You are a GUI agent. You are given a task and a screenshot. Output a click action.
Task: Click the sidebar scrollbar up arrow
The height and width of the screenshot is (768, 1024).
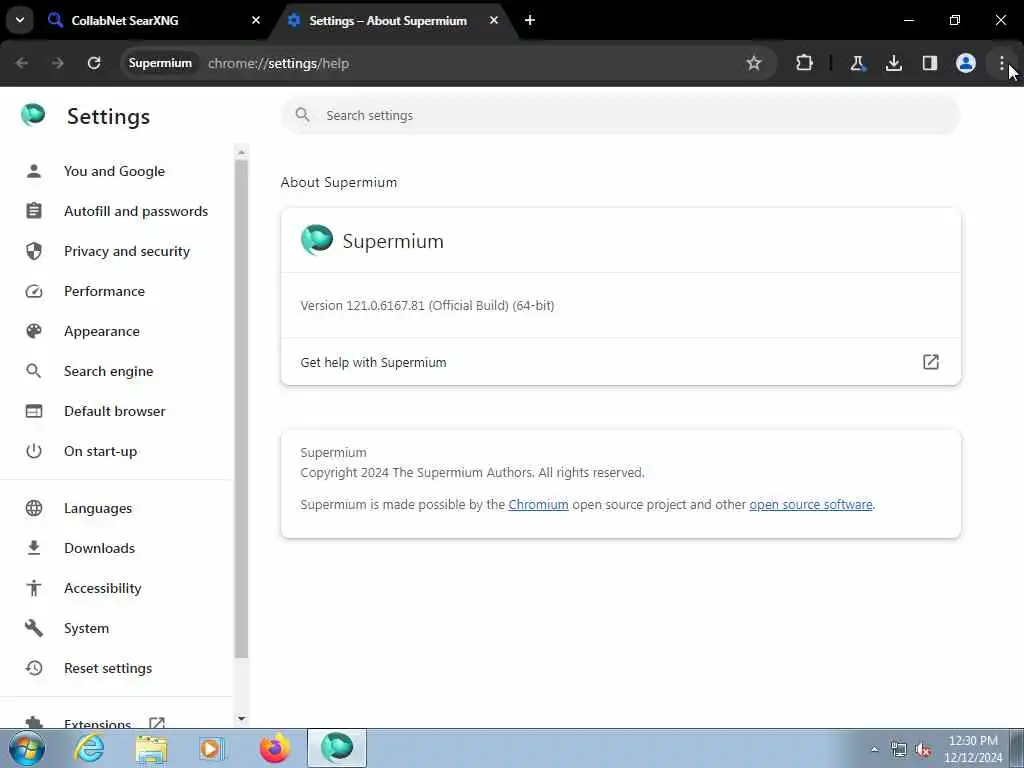click(x=242, y=152)
